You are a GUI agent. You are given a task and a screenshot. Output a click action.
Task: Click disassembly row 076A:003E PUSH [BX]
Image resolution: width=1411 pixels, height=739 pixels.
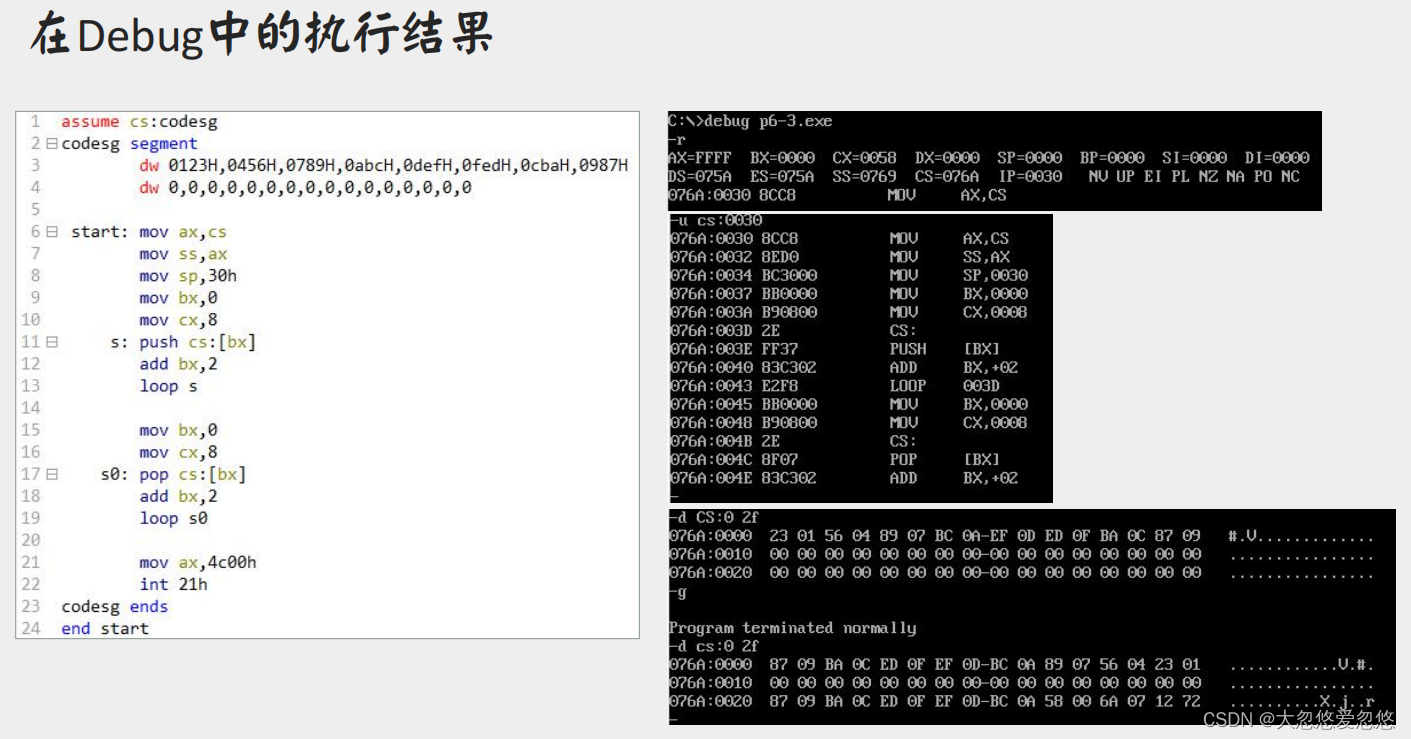(835, 349)
